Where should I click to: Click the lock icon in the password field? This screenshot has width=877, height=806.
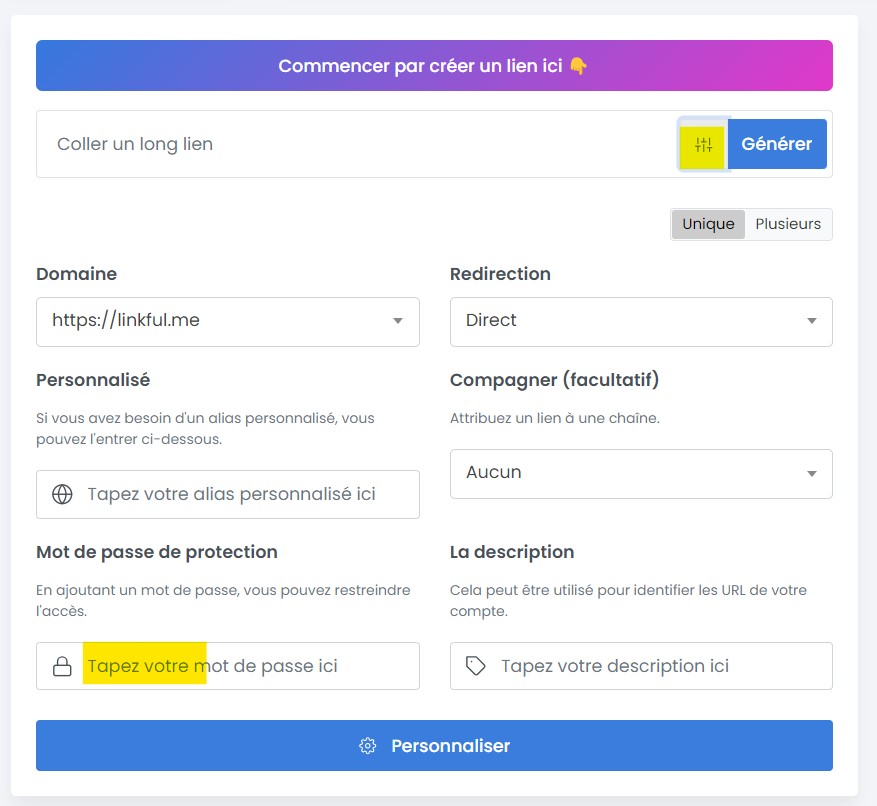[62, 666]
